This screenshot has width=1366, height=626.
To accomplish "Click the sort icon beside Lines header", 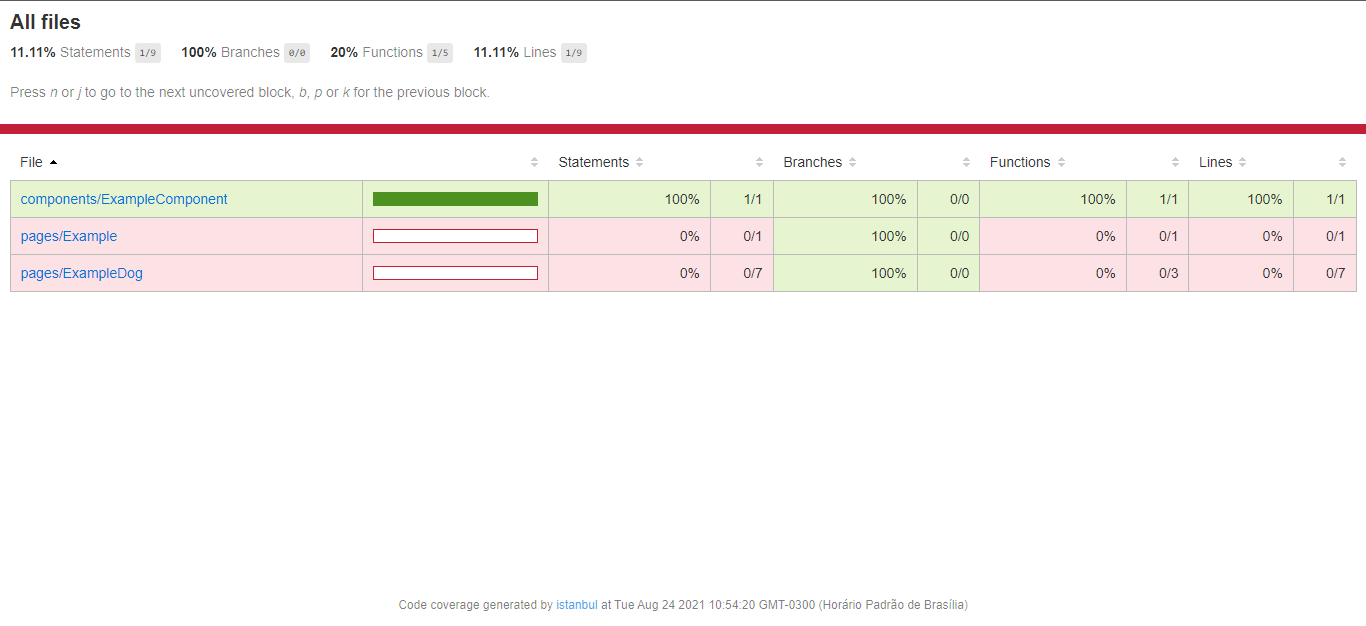I will tap(1242, 161).
